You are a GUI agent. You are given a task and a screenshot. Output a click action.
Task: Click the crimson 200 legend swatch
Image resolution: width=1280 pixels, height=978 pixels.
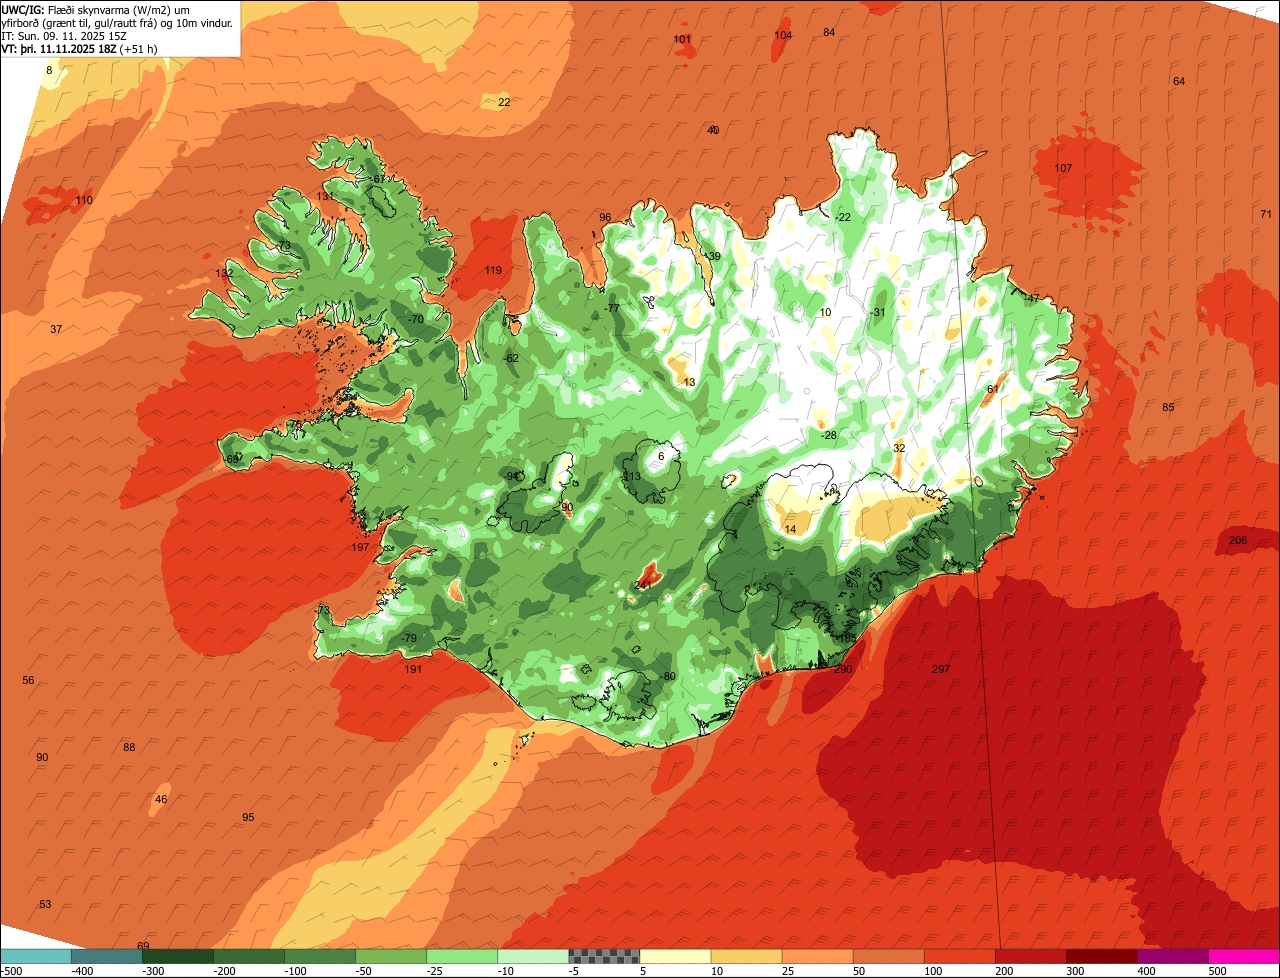1031,956
